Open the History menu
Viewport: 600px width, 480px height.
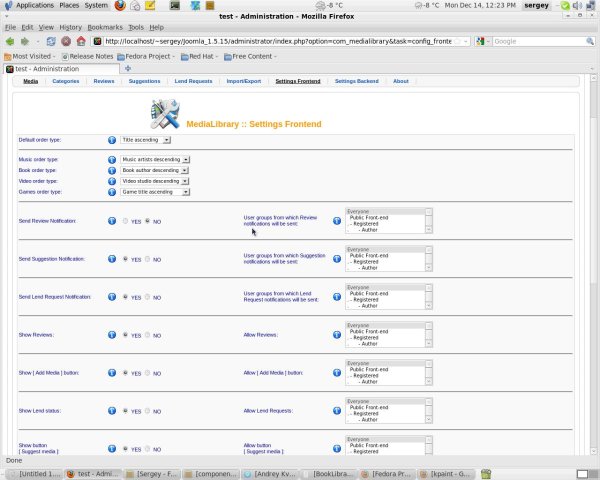pos(70,27)
